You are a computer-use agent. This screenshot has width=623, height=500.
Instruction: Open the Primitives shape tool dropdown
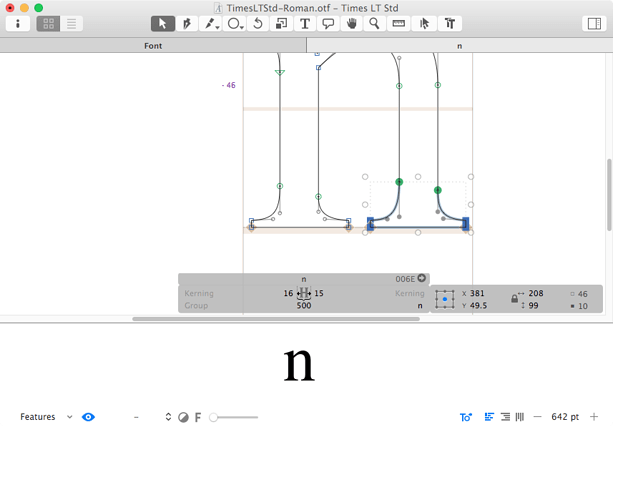pyautogui.click(x=234, y=23)
